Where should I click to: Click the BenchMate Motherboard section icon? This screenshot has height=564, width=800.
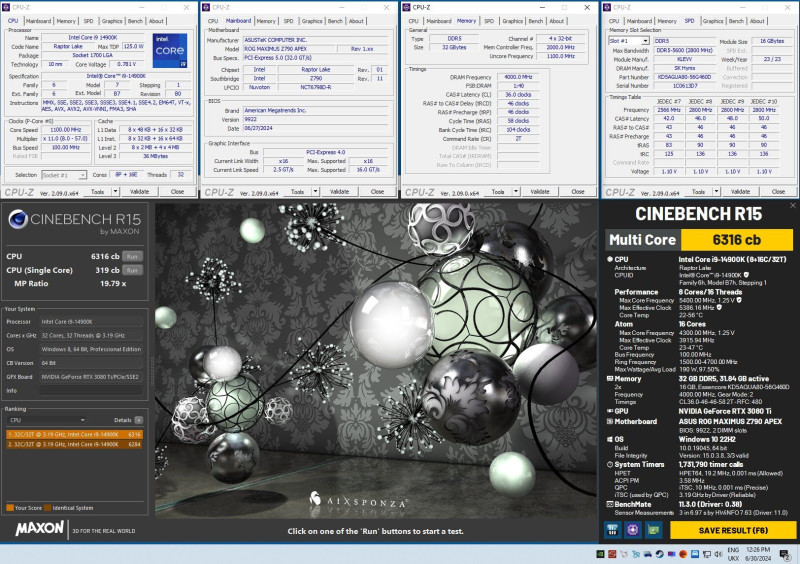pyautogui.click(x=610, y=422)
